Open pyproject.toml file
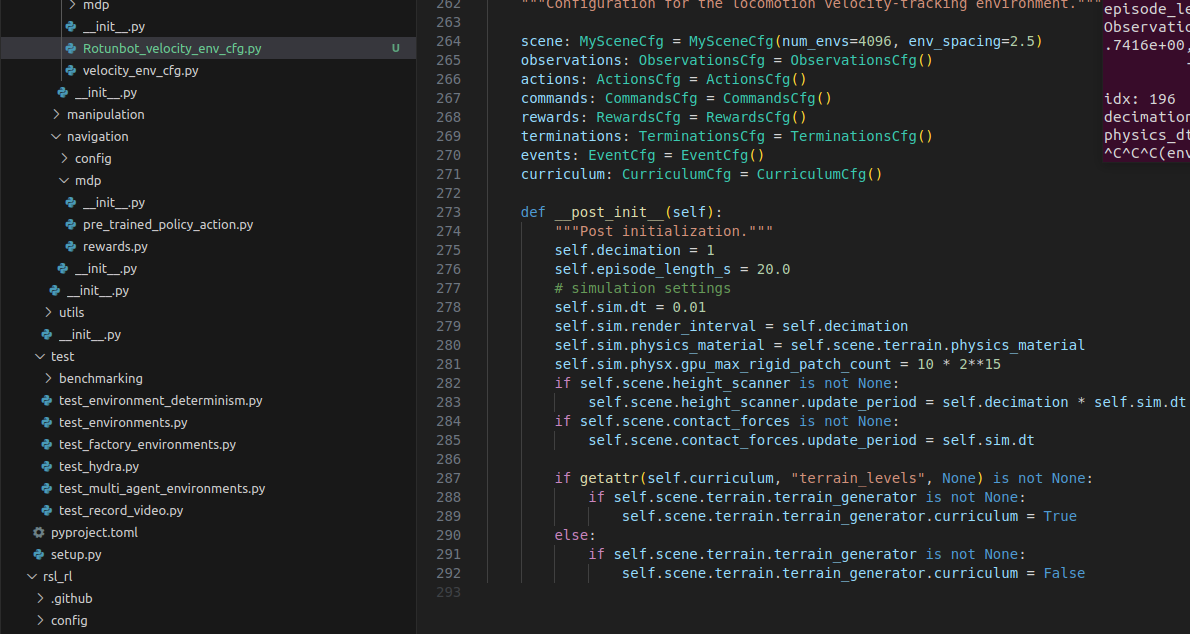The width and height of the screenshot is (1190, 634). [94, 532]
